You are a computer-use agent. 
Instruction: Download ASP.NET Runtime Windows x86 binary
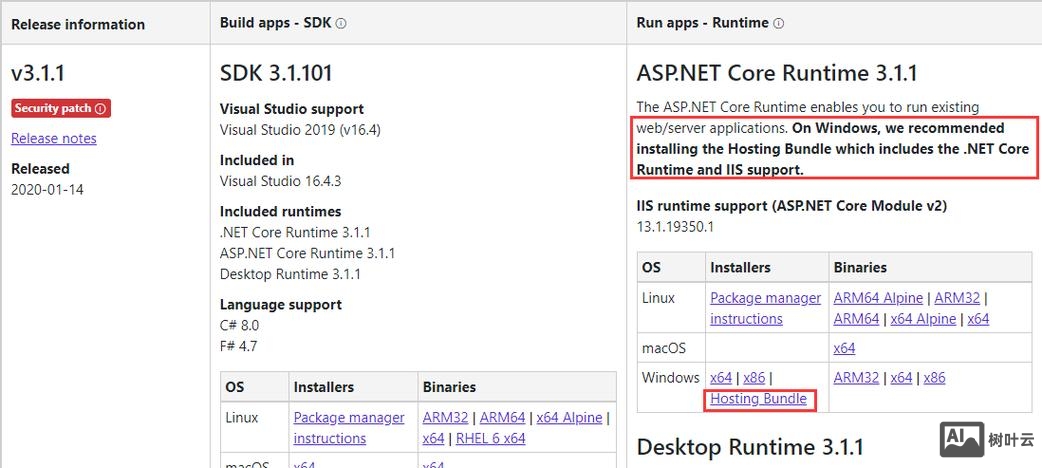(x=934, y=378)
